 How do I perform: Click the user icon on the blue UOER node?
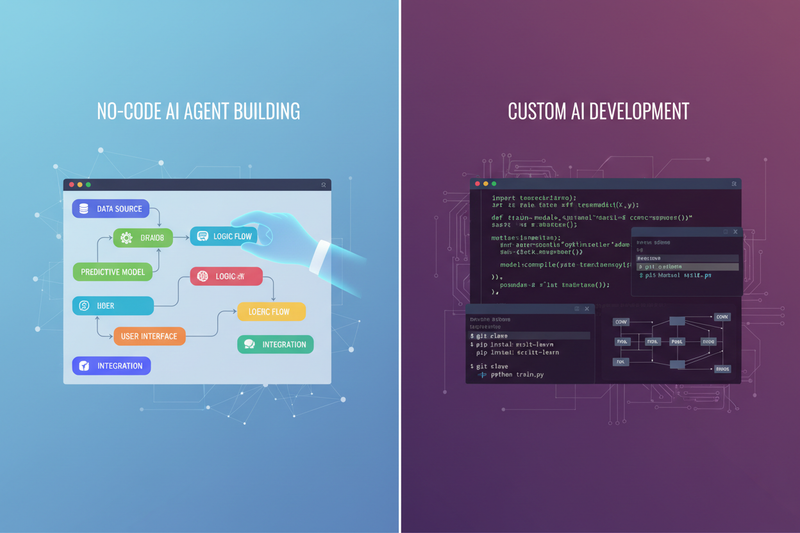(x=84, y=306)
